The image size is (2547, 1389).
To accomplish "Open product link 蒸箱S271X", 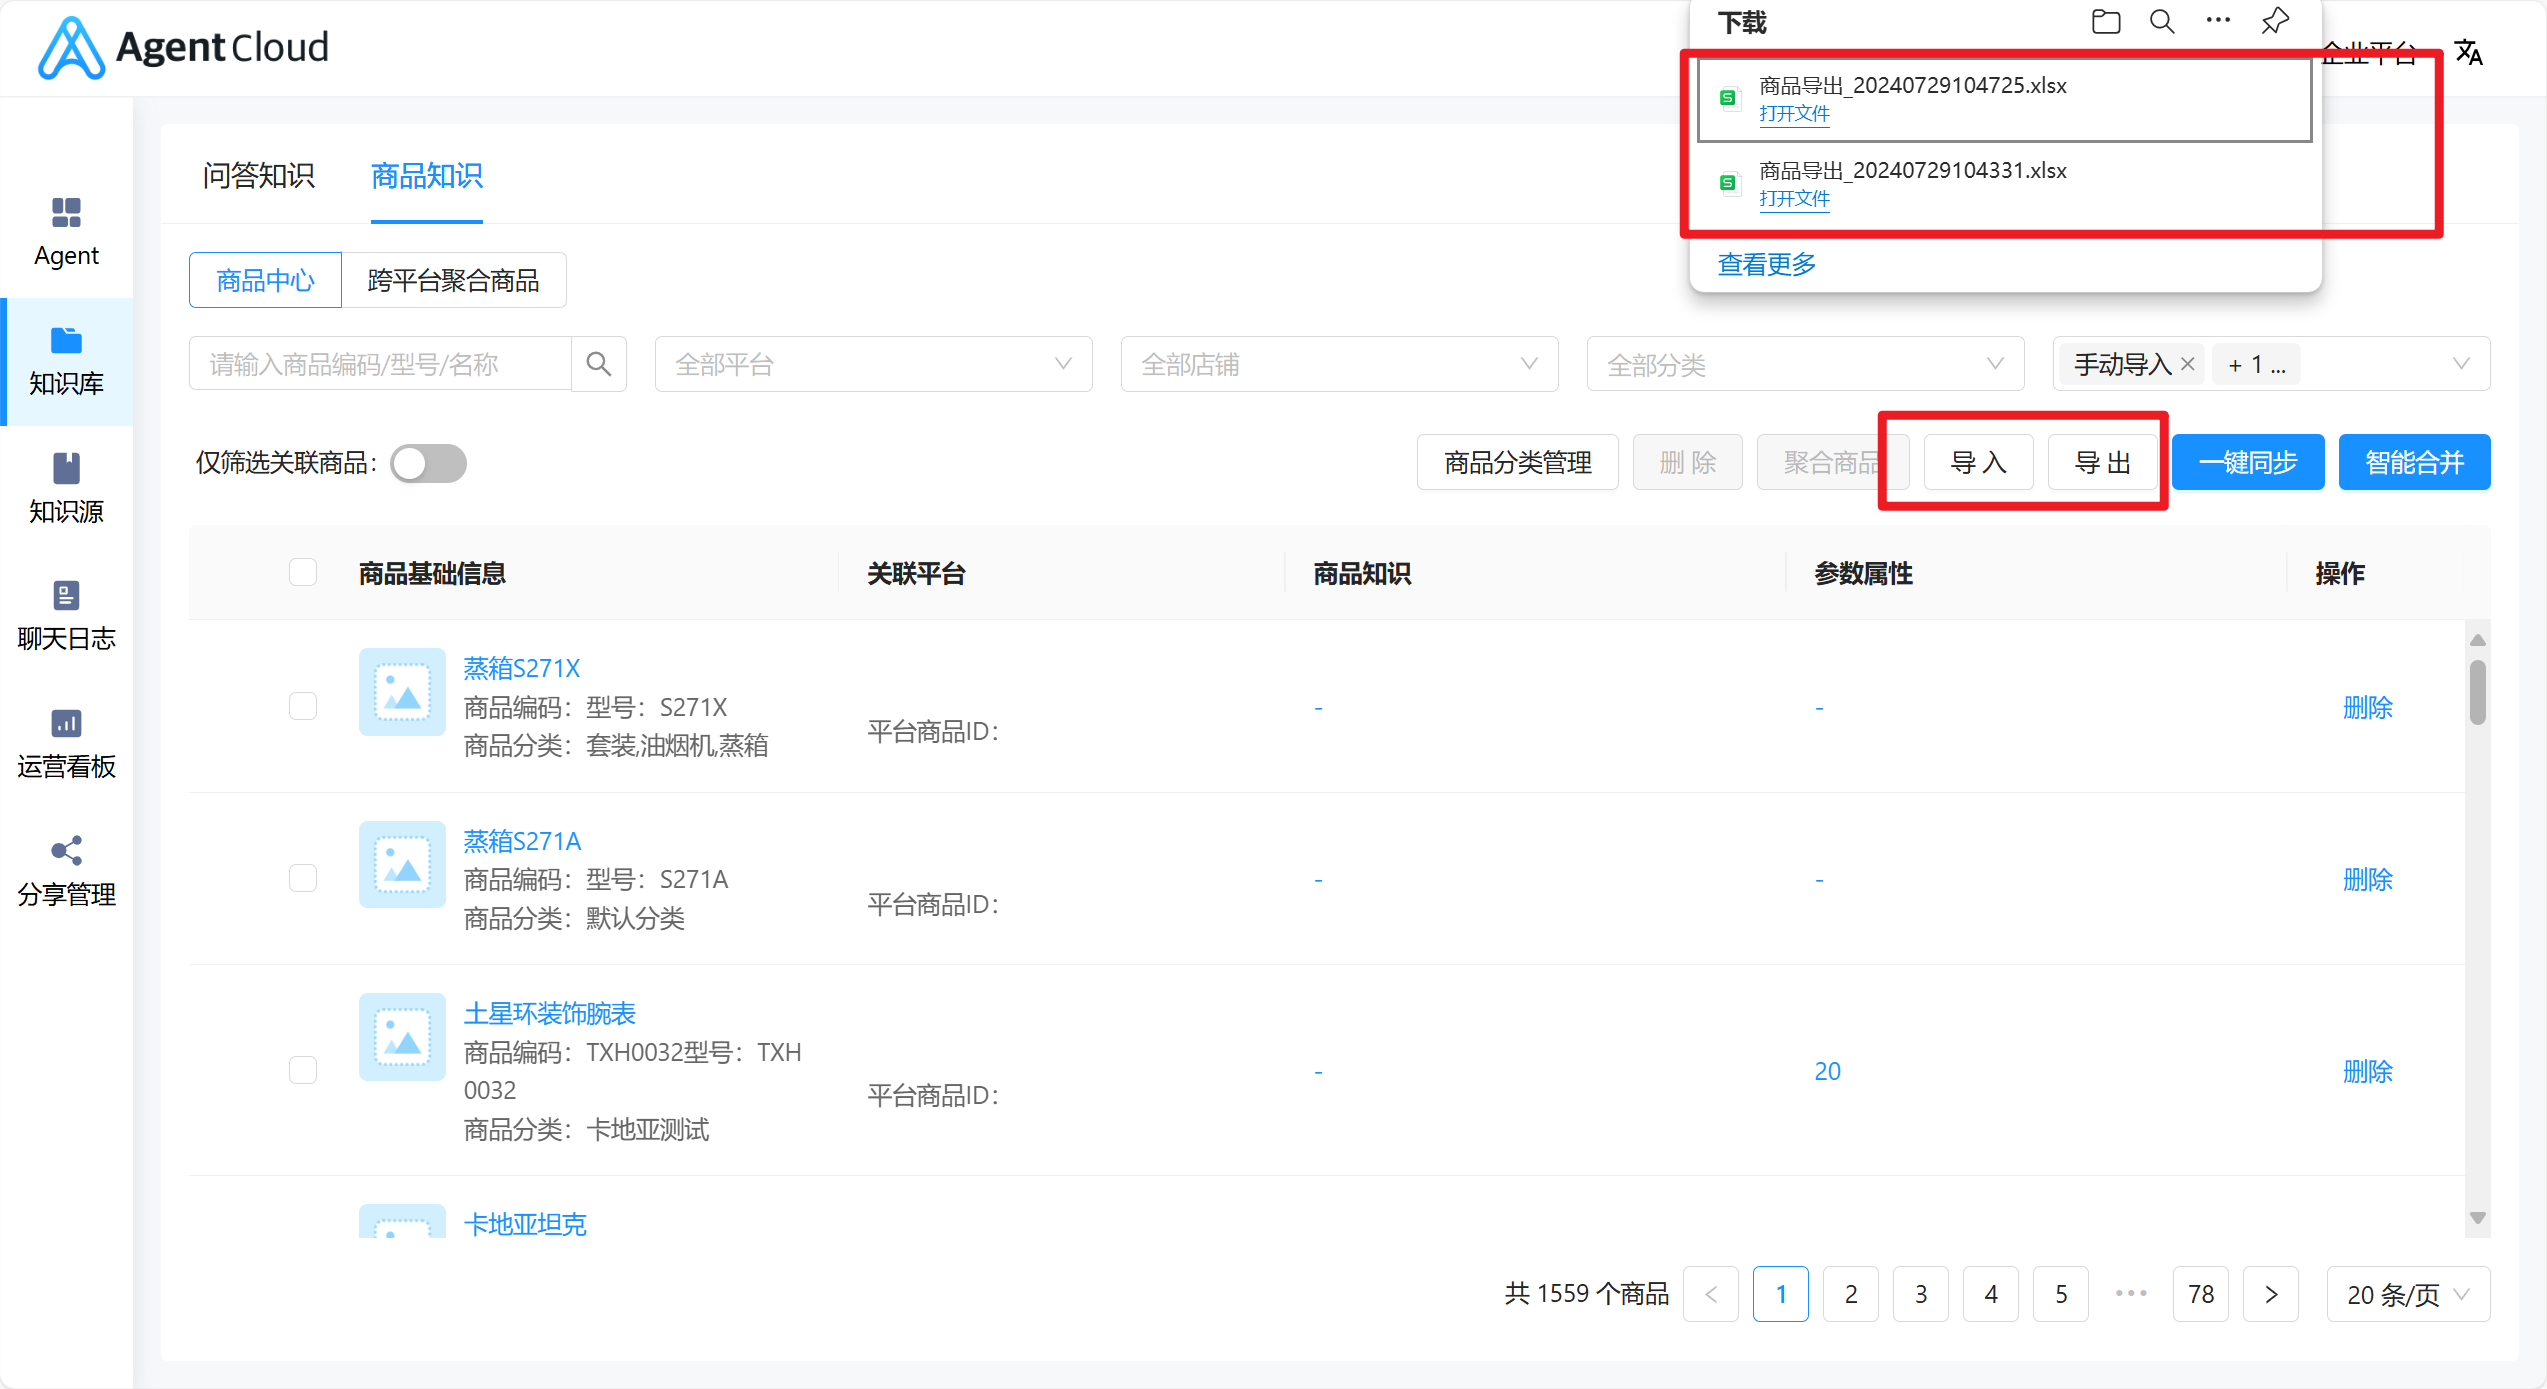I will [522, 667].
